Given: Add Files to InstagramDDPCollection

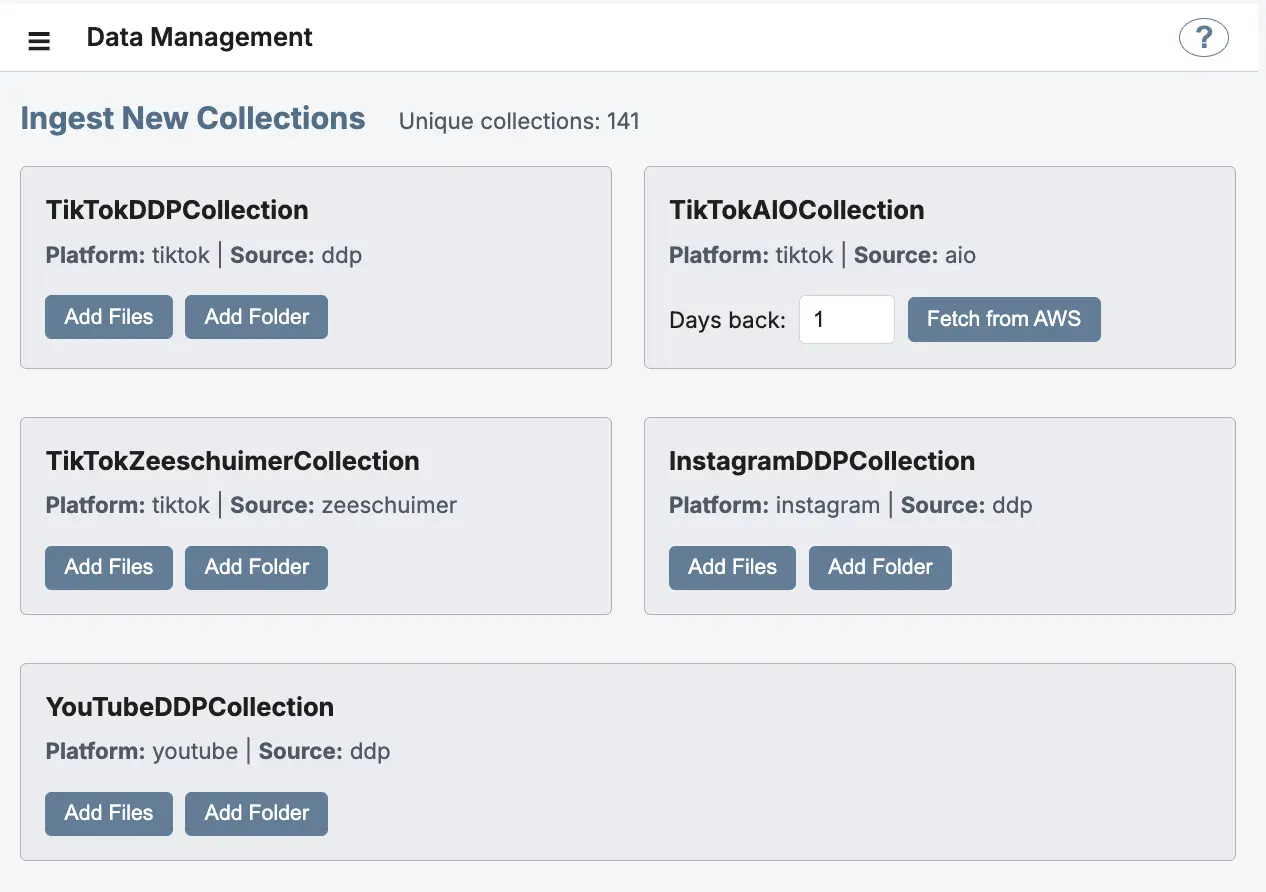Looking at the screenshot, I should coord(733,567).
